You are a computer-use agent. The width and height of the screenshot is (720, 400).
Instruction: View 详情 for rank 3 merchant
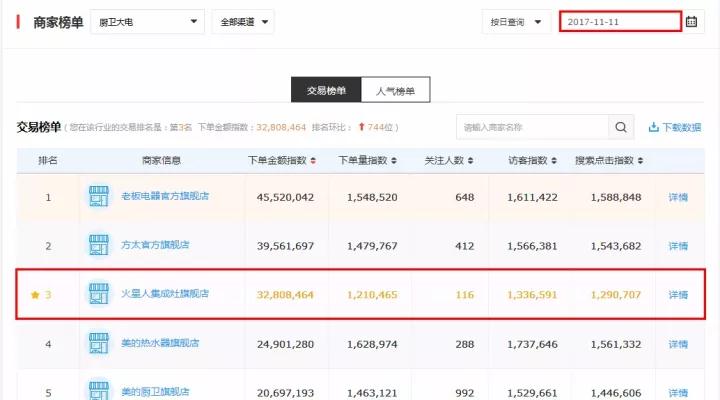coord(678,294)
